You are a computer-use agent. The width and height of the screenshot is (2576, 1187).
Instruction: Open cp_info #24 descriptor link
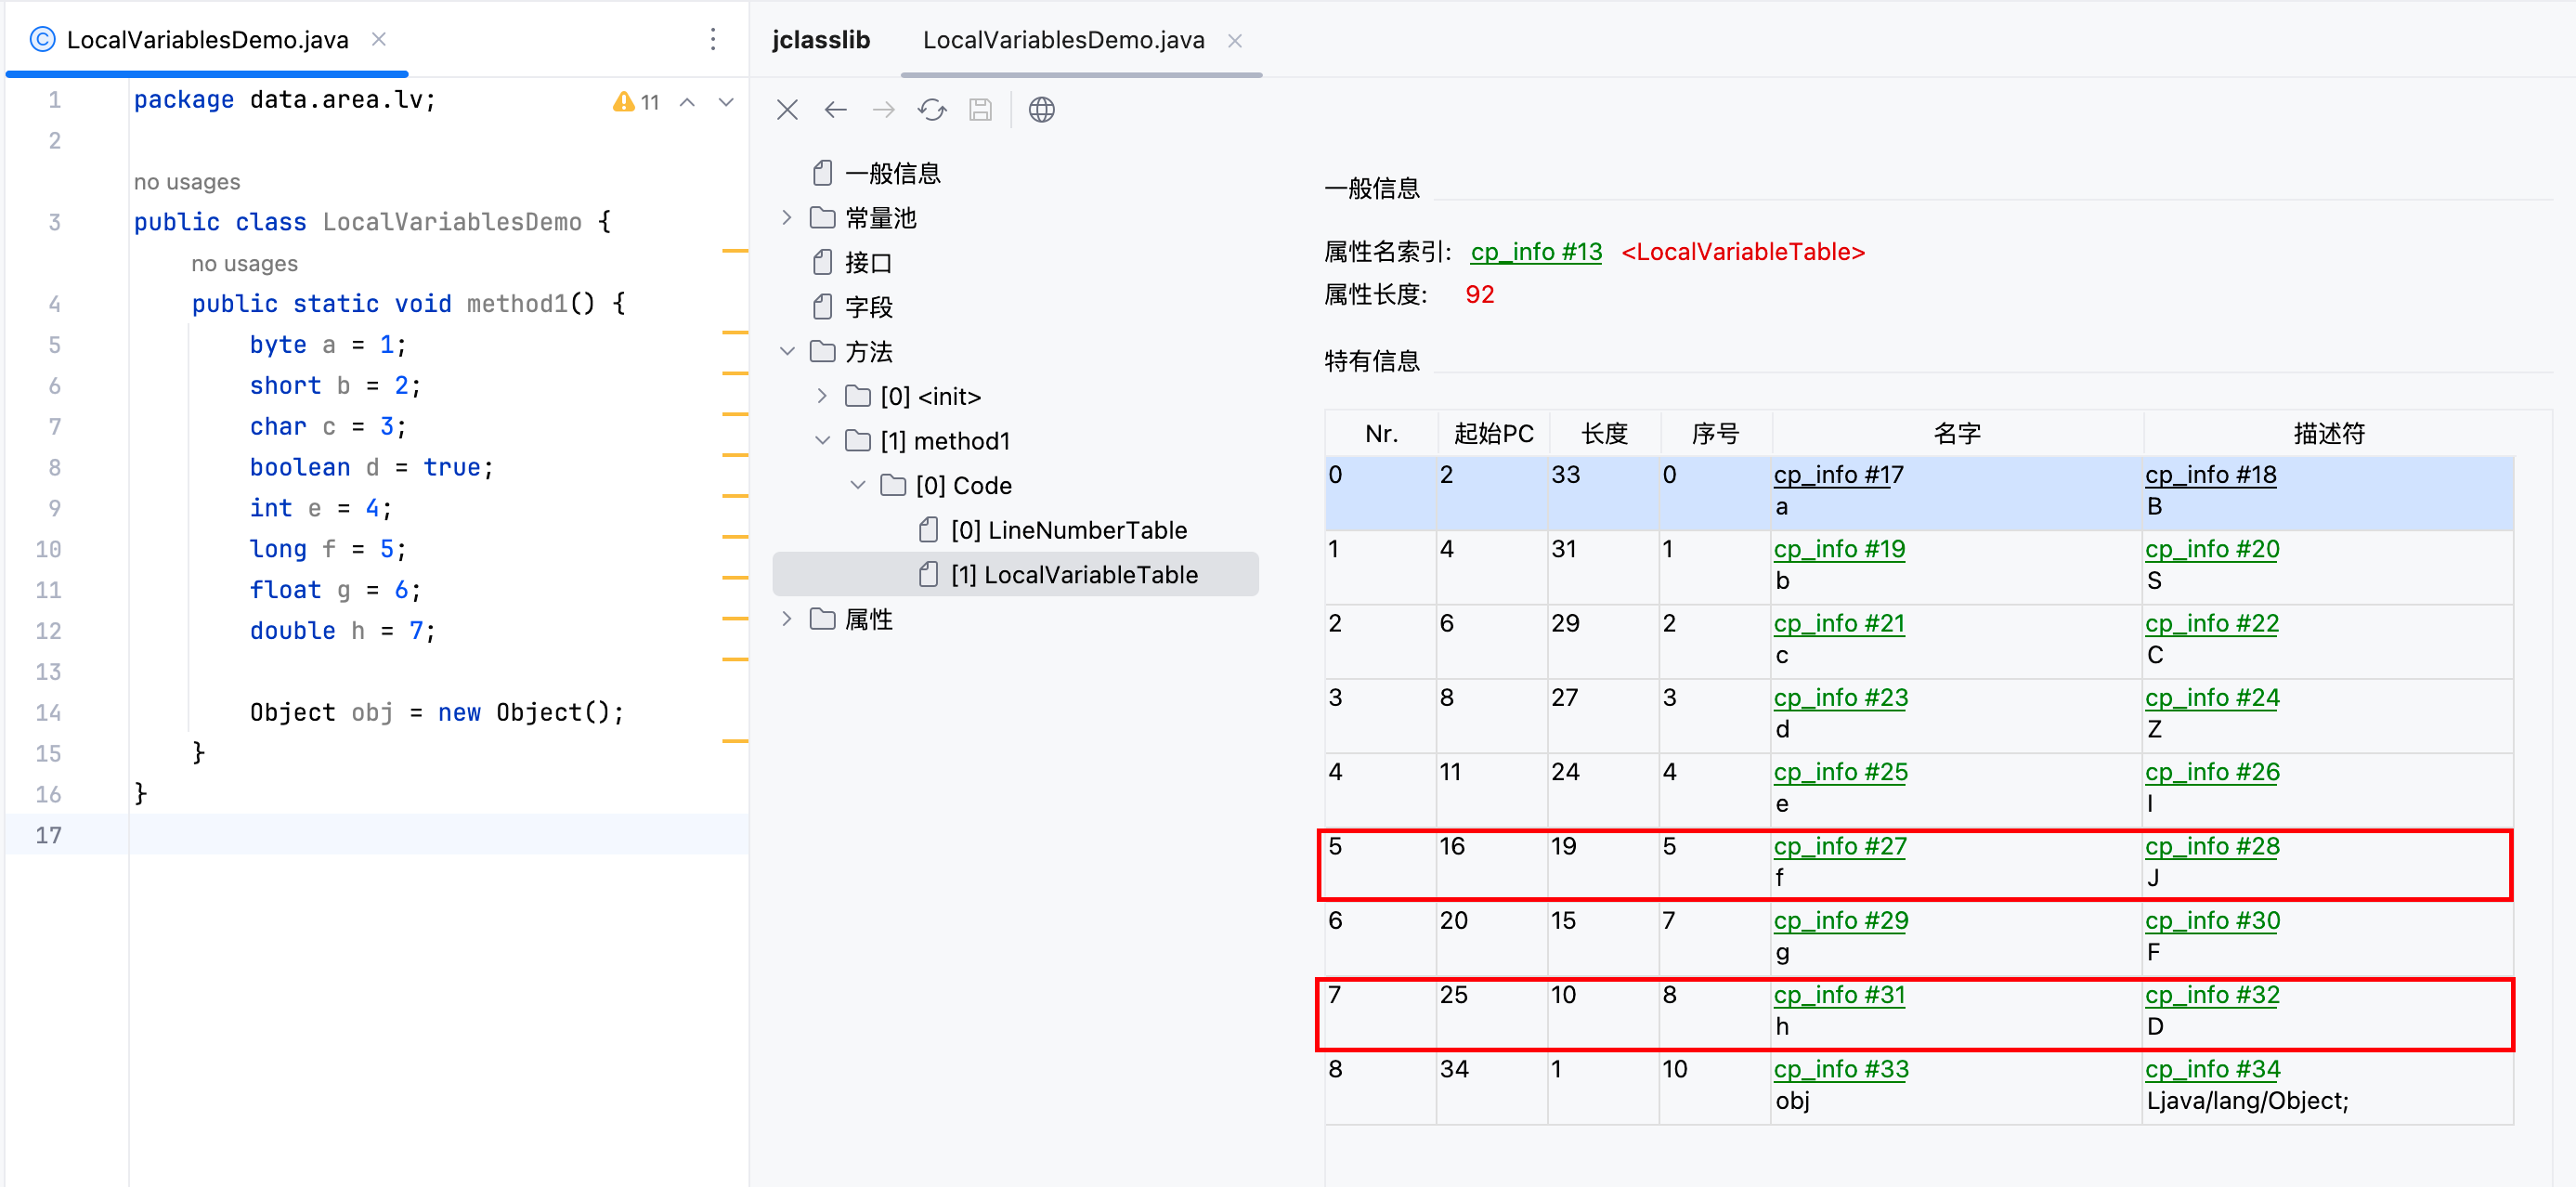[2212, 698]
